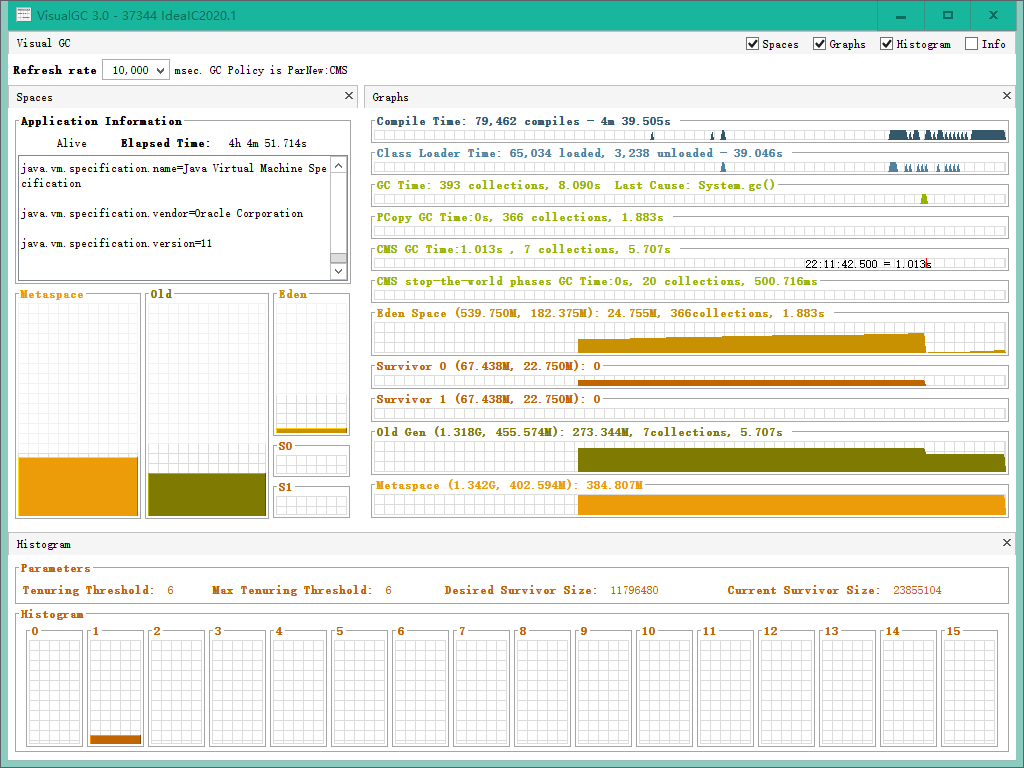The image size is (1024, 768).
Task: Enable the Info checkbox
Action: pos(971,44)
